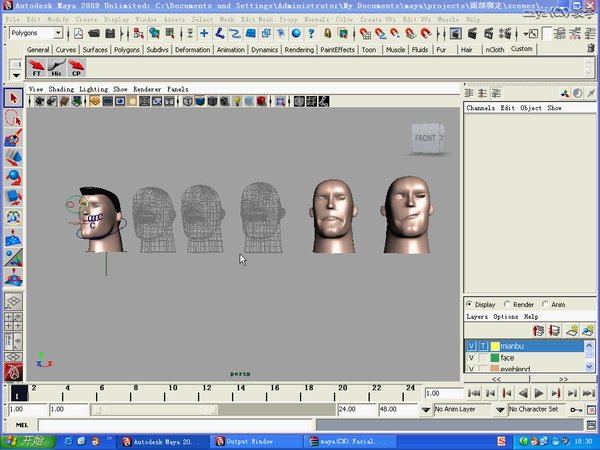Select the arrow Select tool
600x450 pixels.
pos(13,98)
